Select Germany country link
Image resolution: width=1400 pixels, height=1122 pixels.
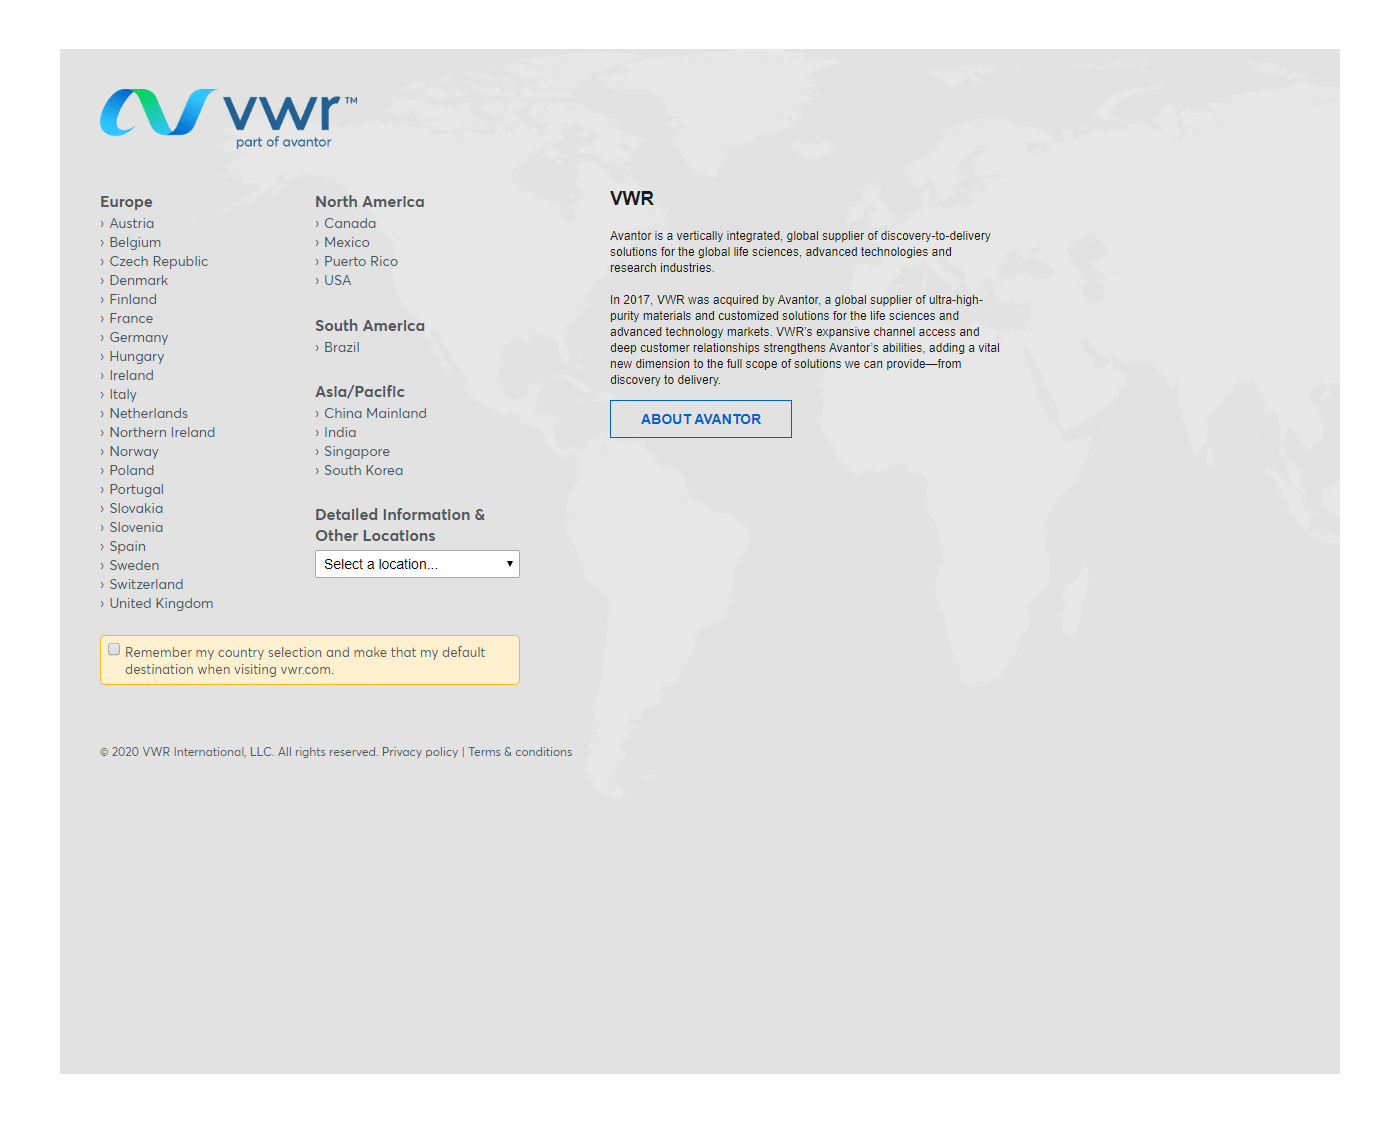click(138, 338)
